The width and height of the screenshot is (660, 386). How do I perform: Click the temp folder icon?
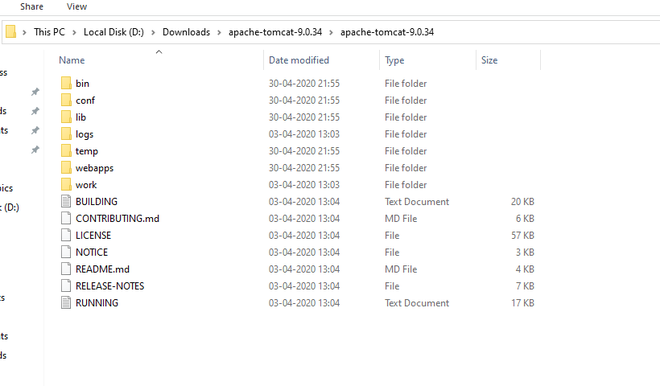(66, 150)
